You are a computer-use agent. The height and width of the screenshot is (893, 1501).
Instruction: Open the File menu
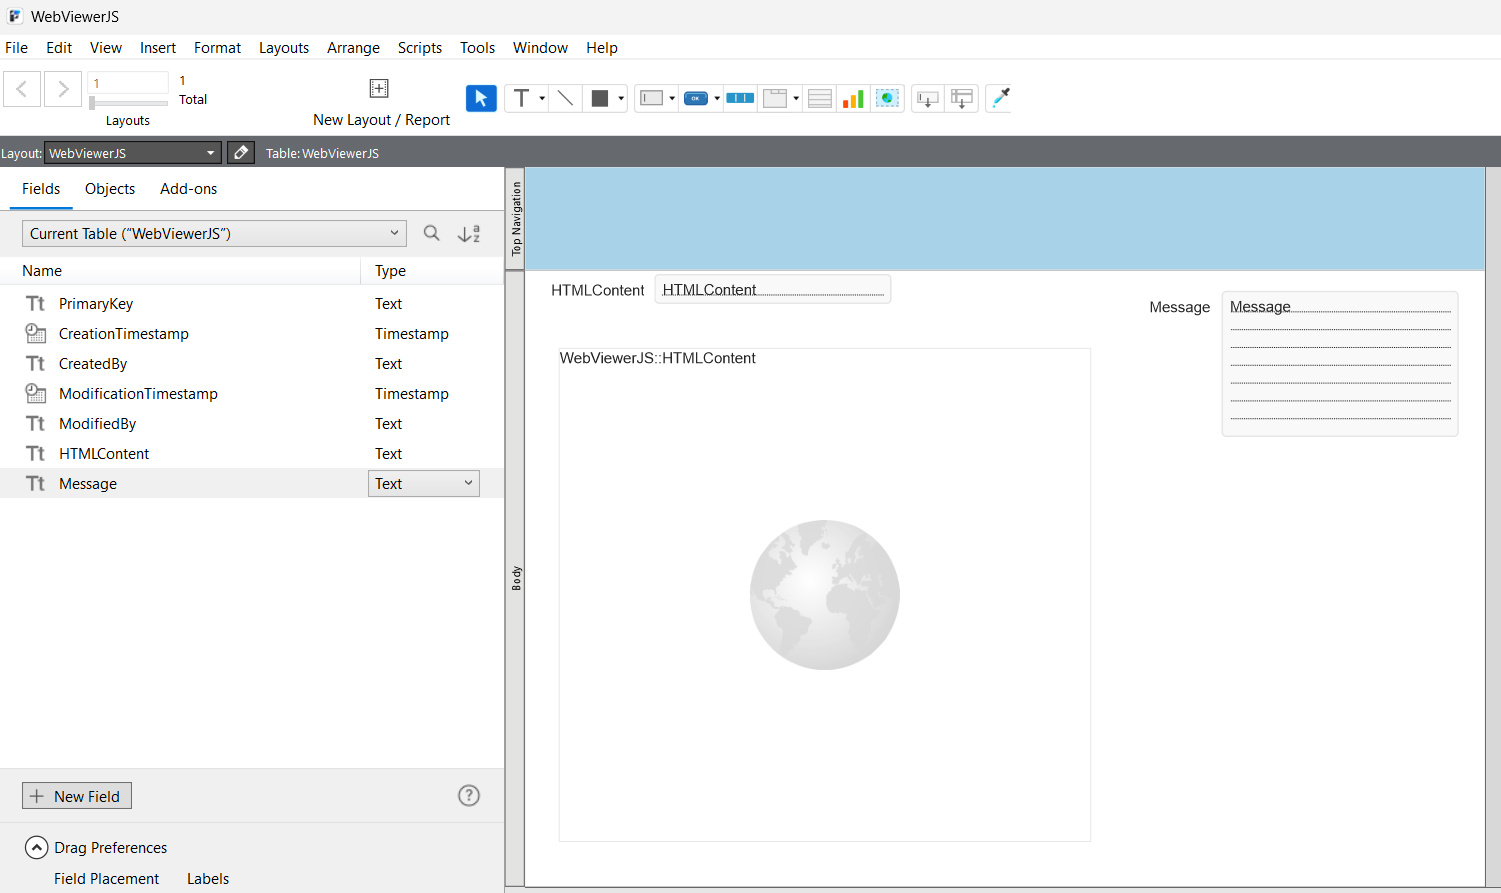coord(17,48)
